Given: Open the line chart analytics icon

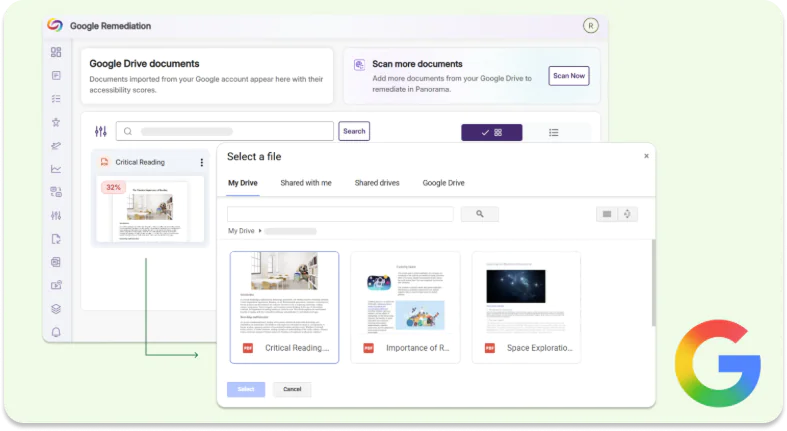Looking at the screenshot, I should tap(56, 169).
